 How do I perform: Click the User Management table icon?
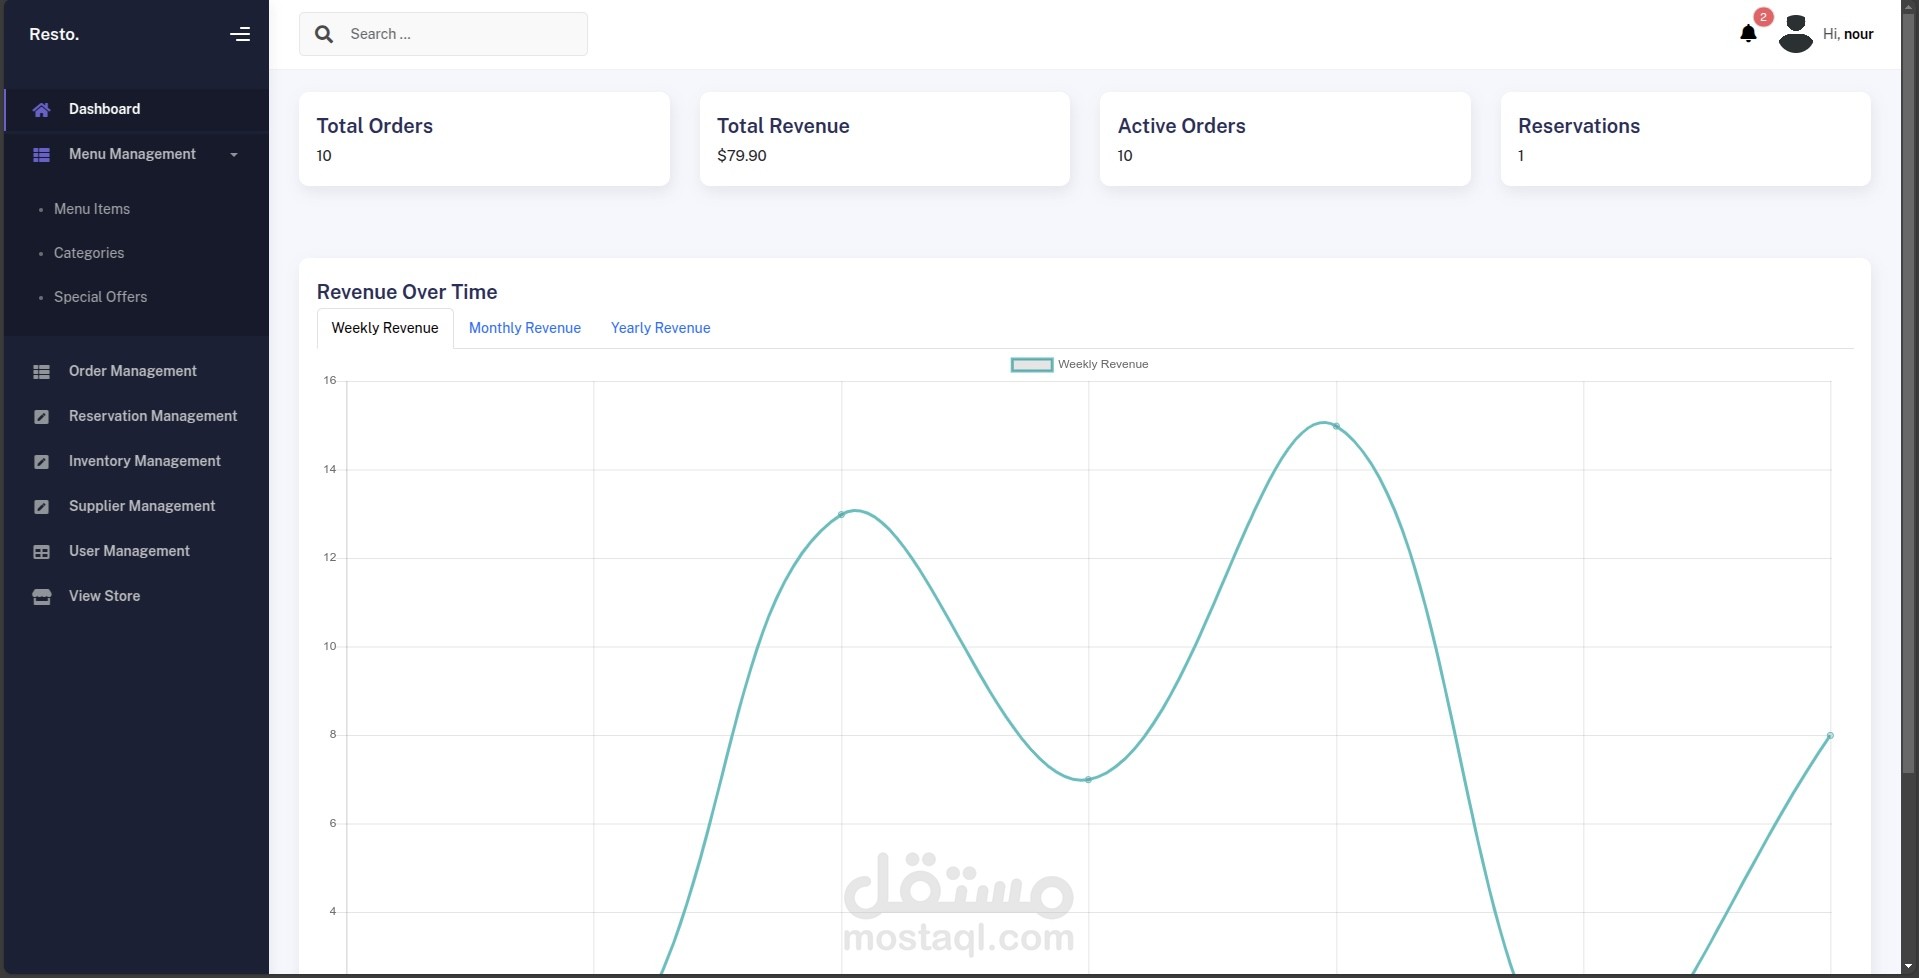click(x=41, y=552)
